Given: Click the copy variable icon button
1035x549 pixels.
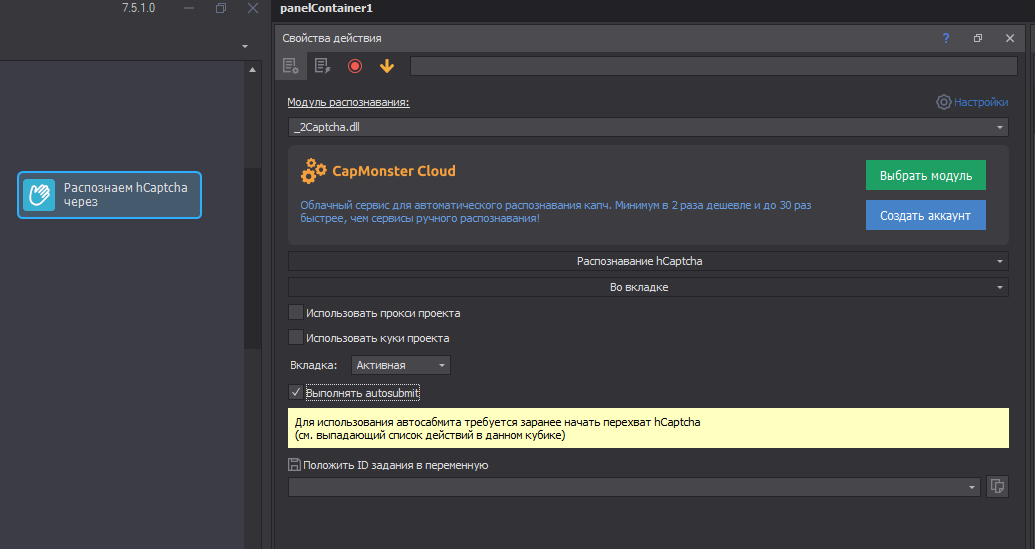Looking at the screenshot, I should (x=997, y=486).
